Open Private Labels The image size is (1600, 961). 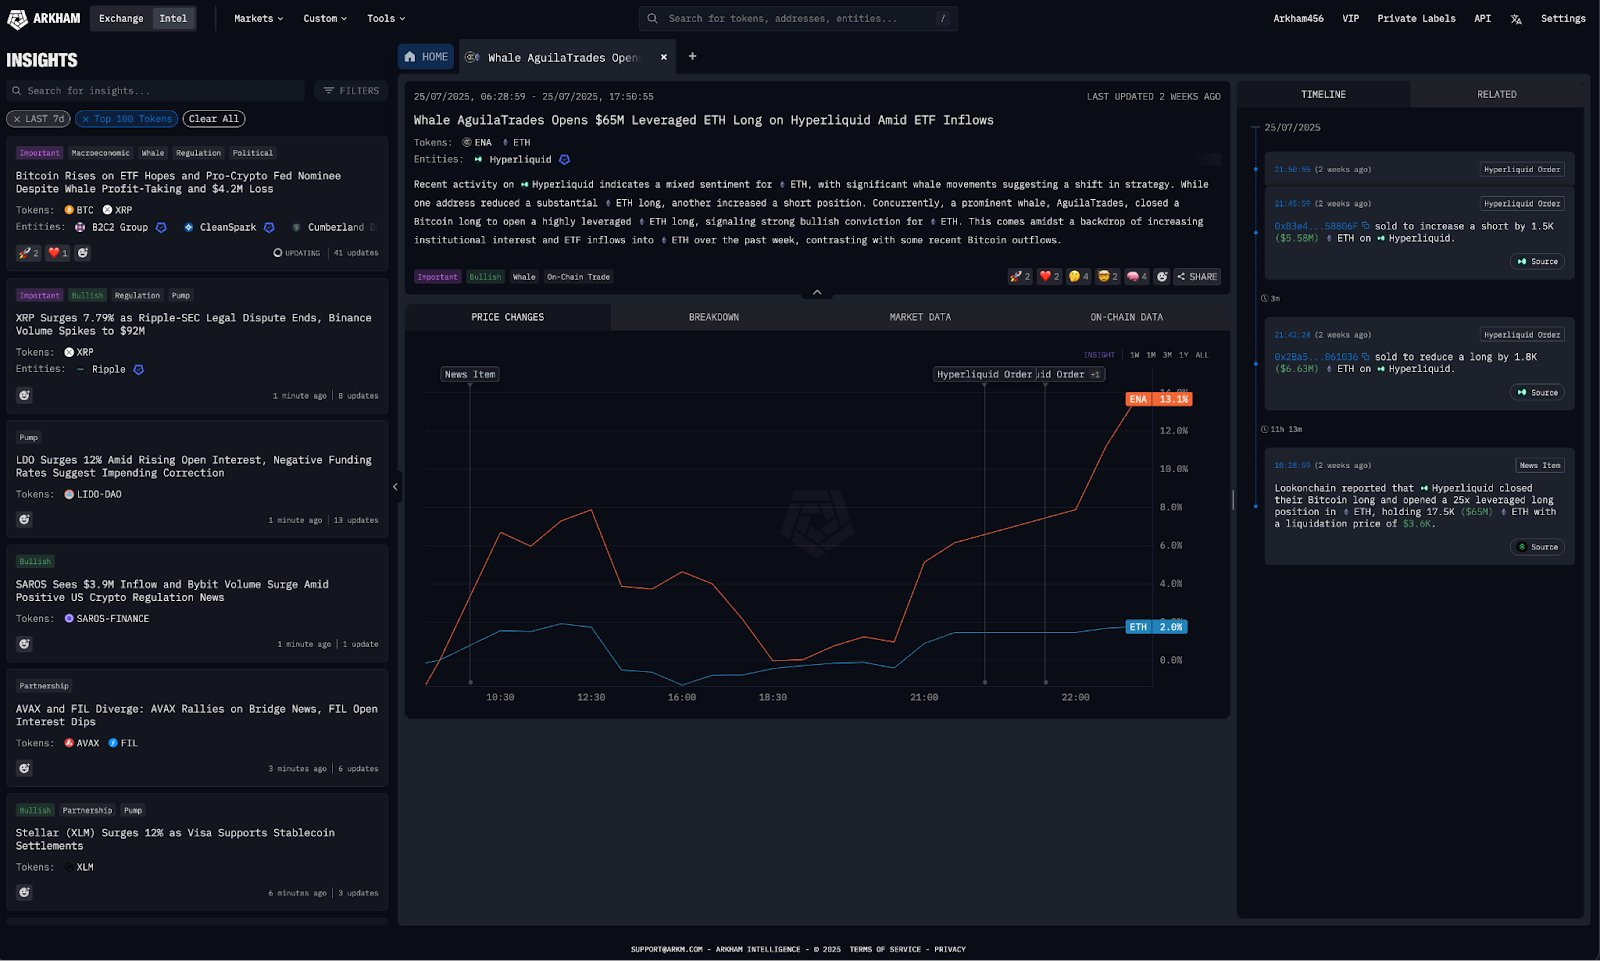coord(1416,18)
